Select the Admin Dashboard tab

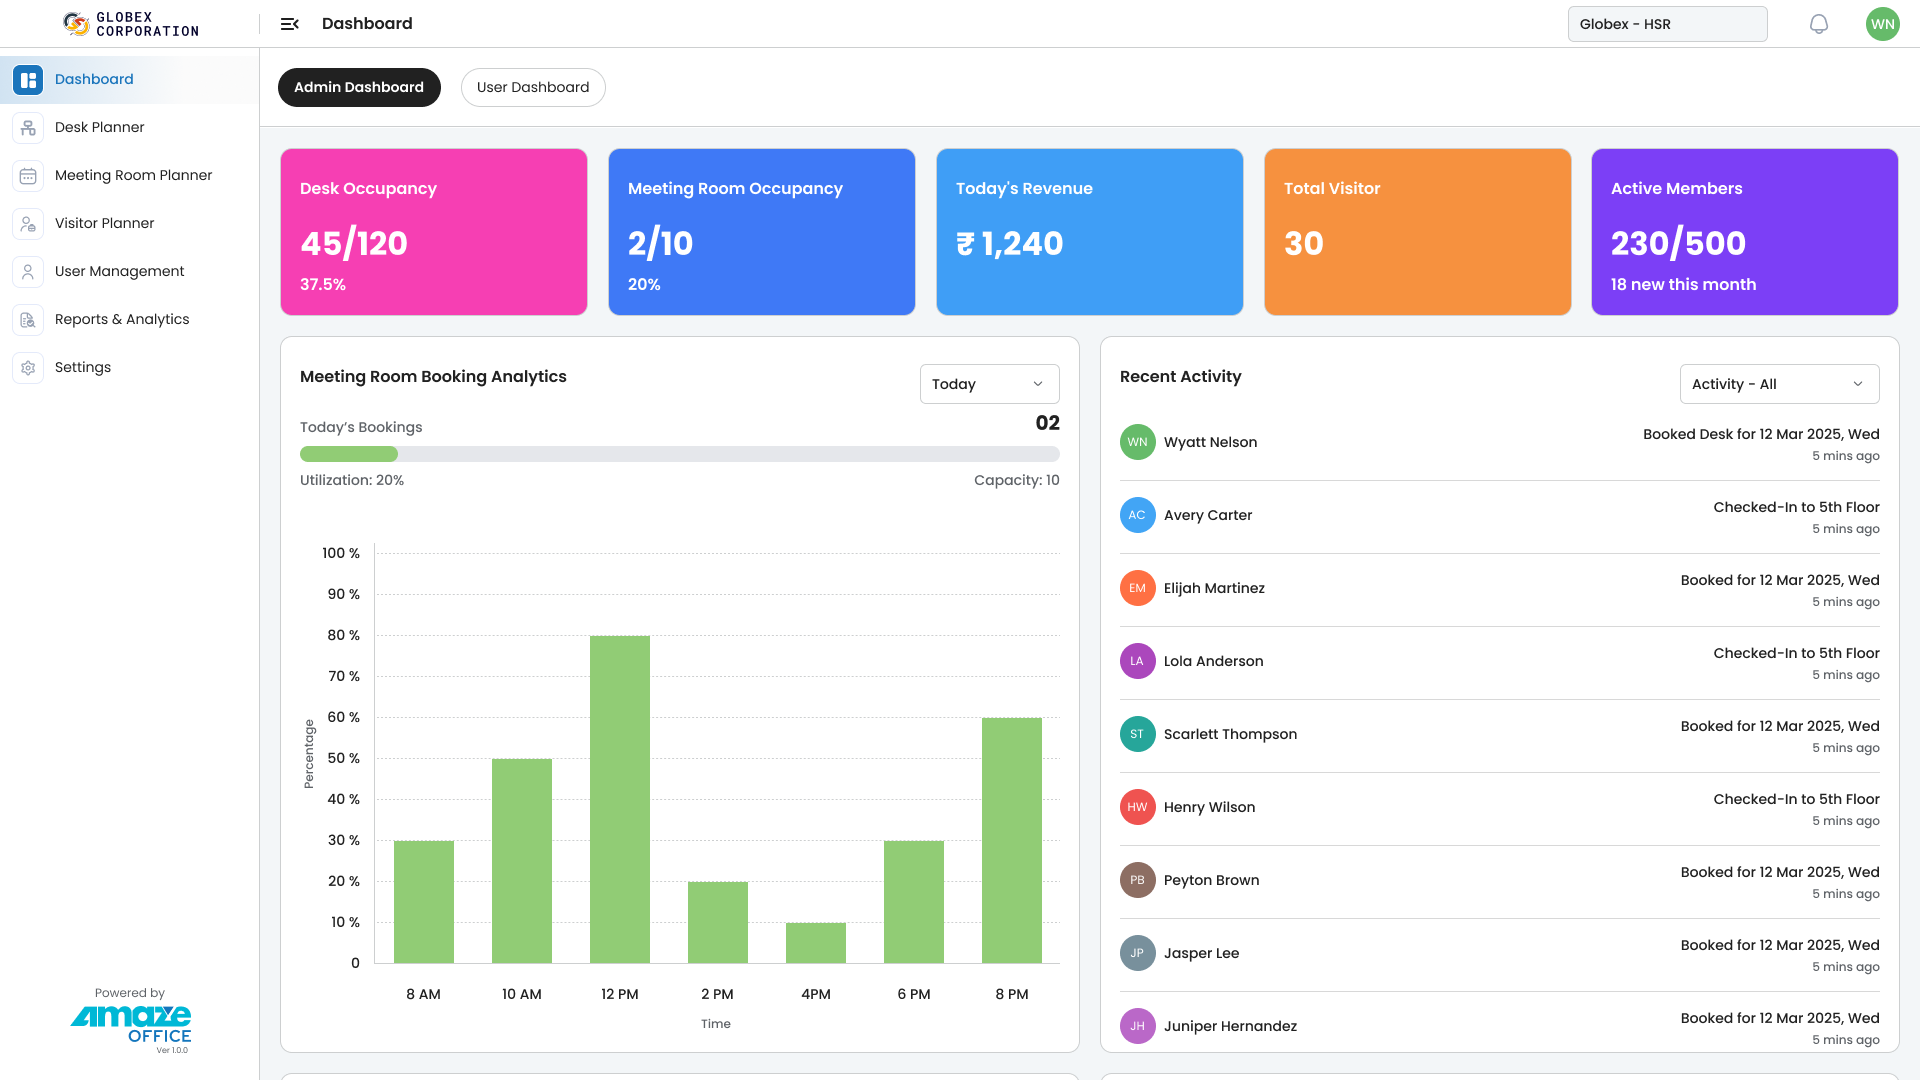(x=359, y=87)
